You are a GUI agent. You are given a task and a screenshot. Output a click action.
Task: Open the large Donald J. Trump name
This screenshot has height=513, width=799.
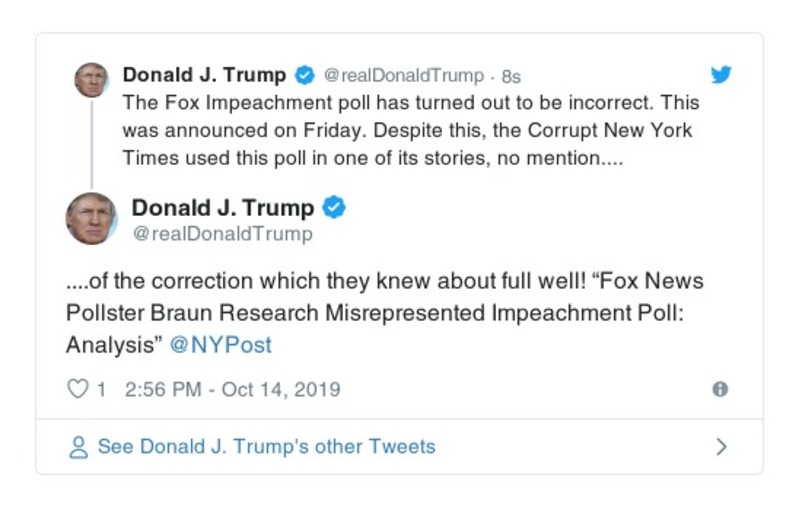click(x=223, y=208)
